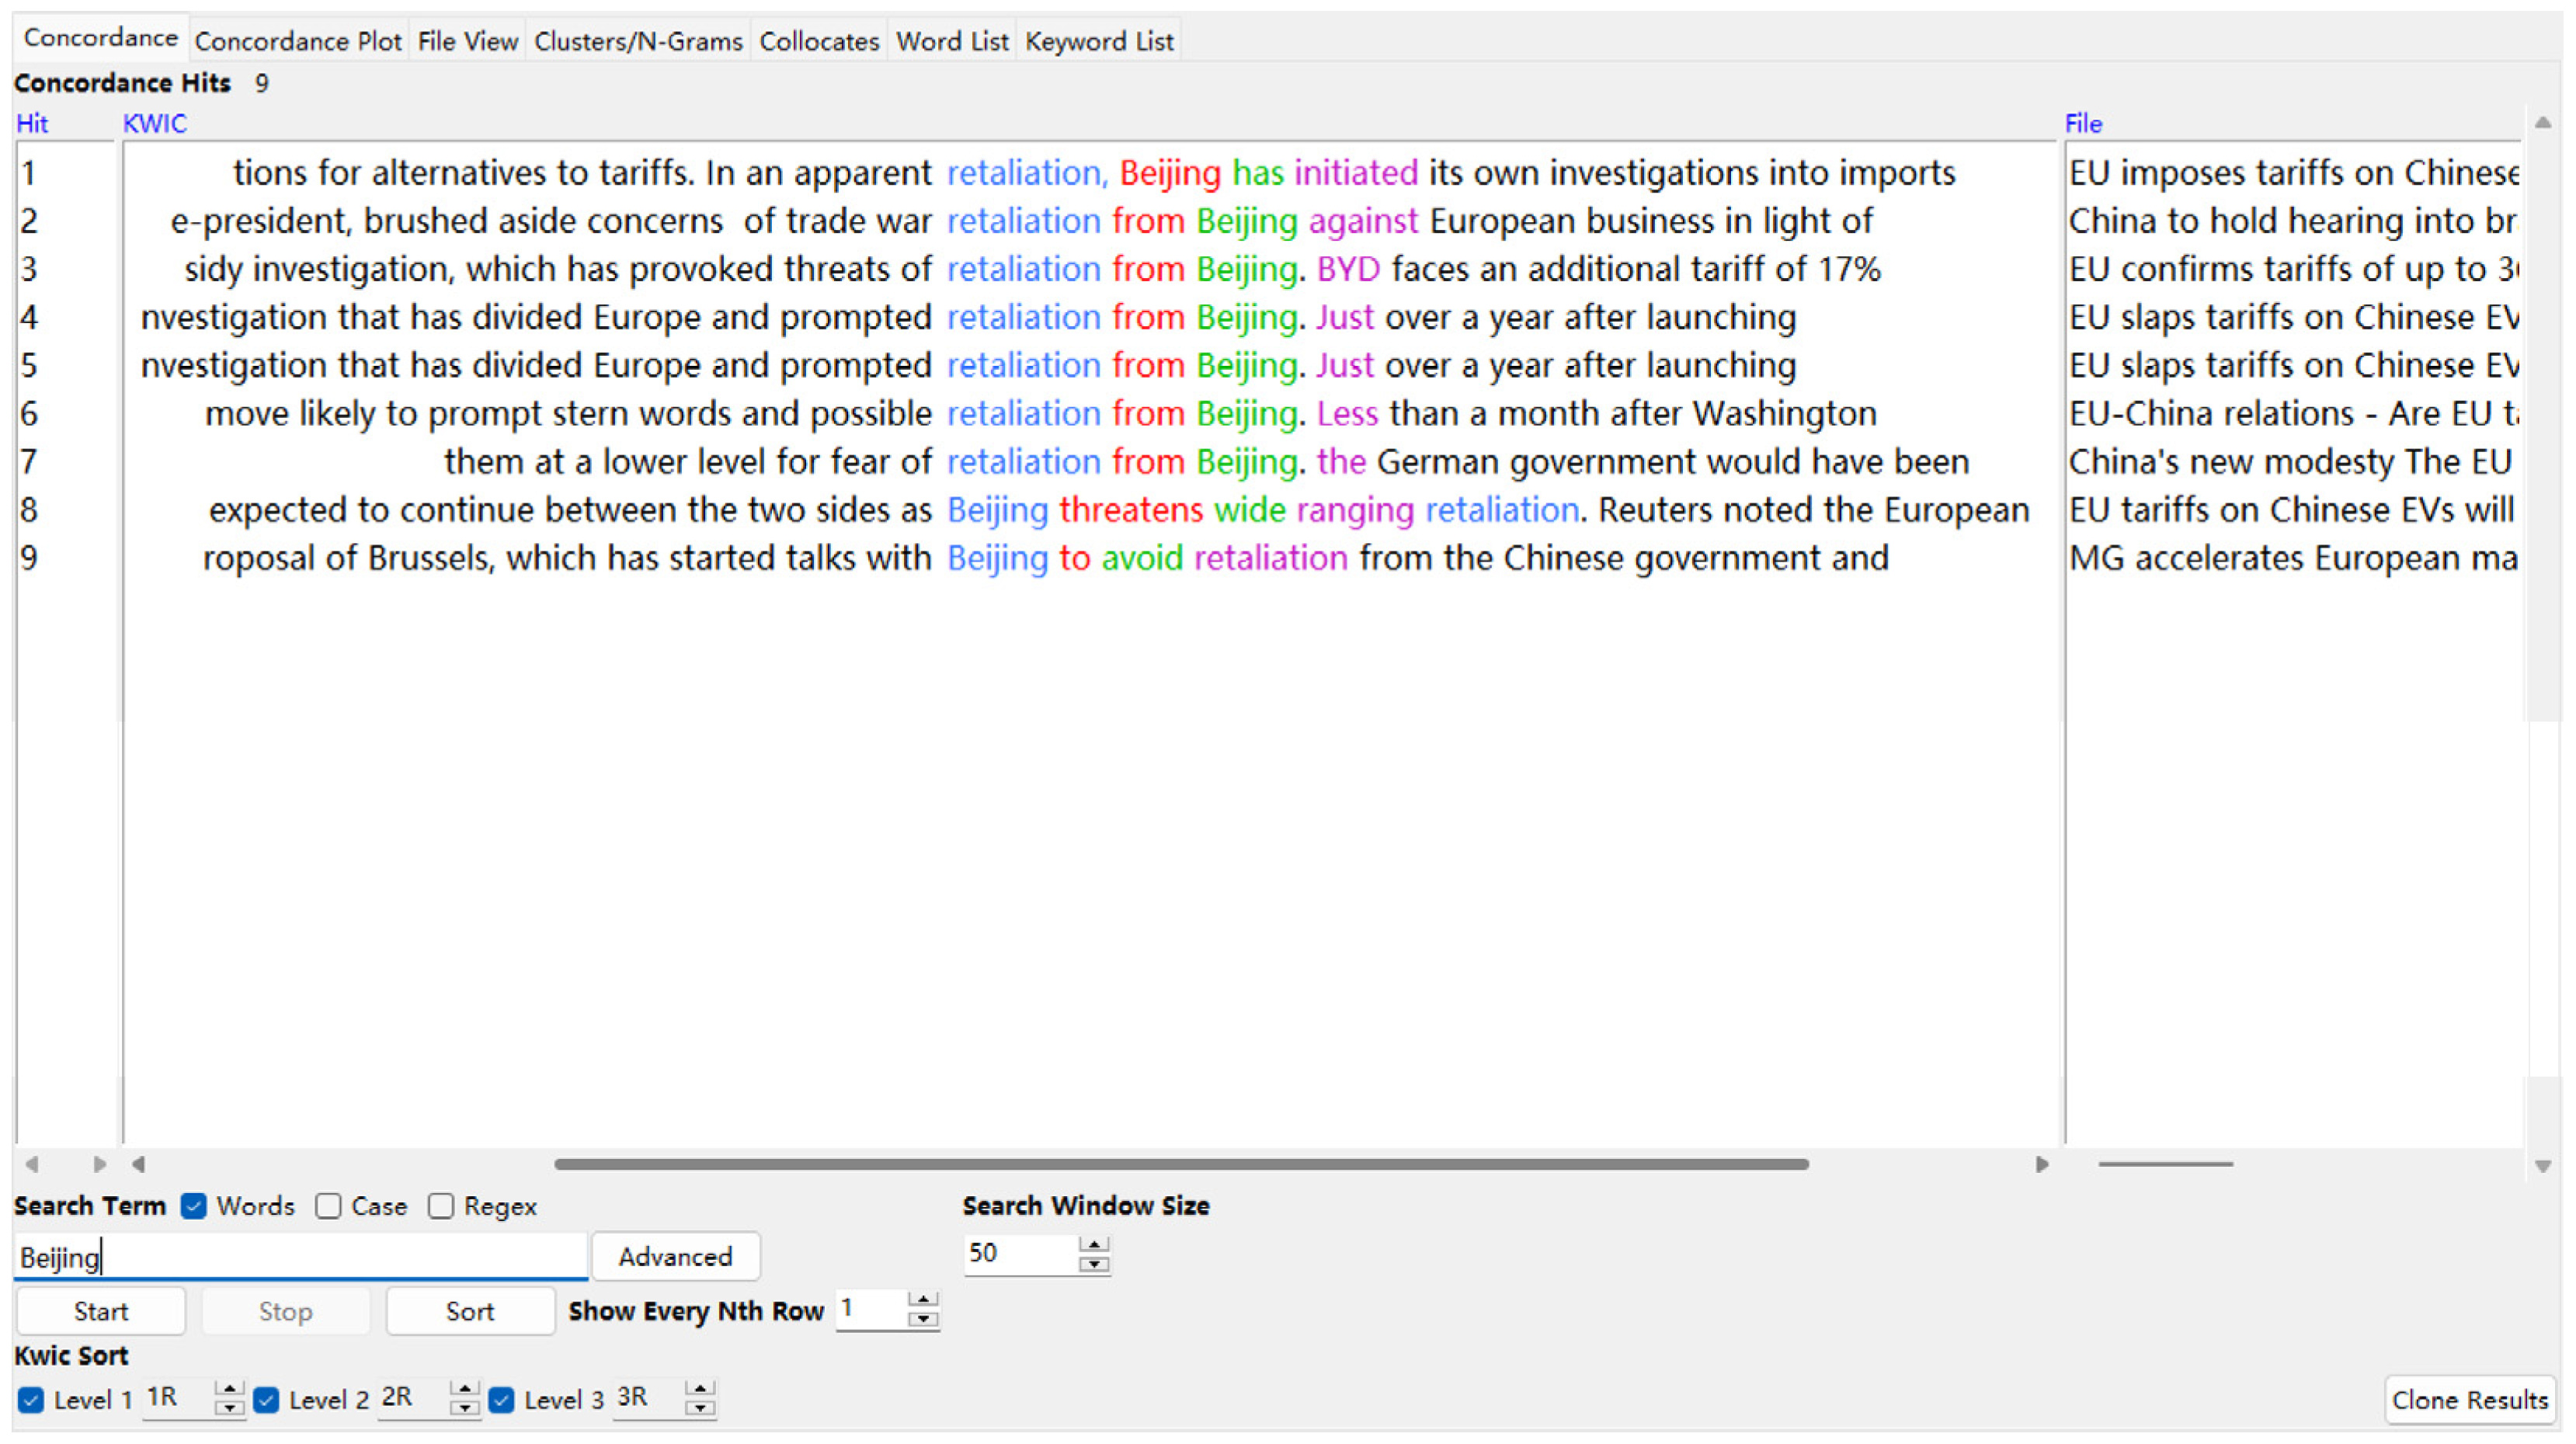Click vertical scrollbar up arrow
Image resolution: width=2576 pixels, height=1444 pixels.
click(2542, 123)
